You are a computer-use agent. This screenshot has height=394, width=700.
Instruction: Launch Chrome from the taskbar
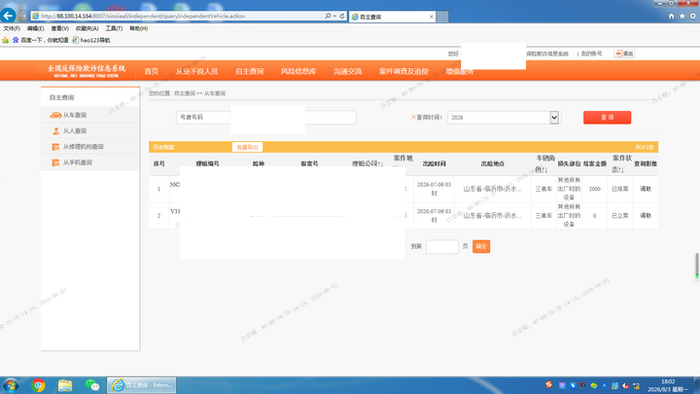click(x=38, y=385)
